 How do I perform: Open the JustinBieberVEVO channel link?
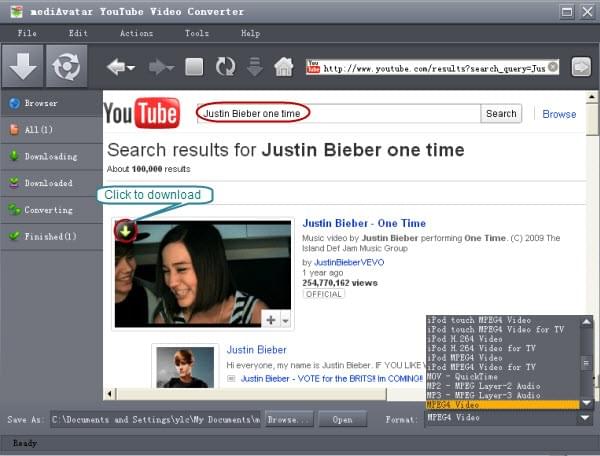point(349,262)
